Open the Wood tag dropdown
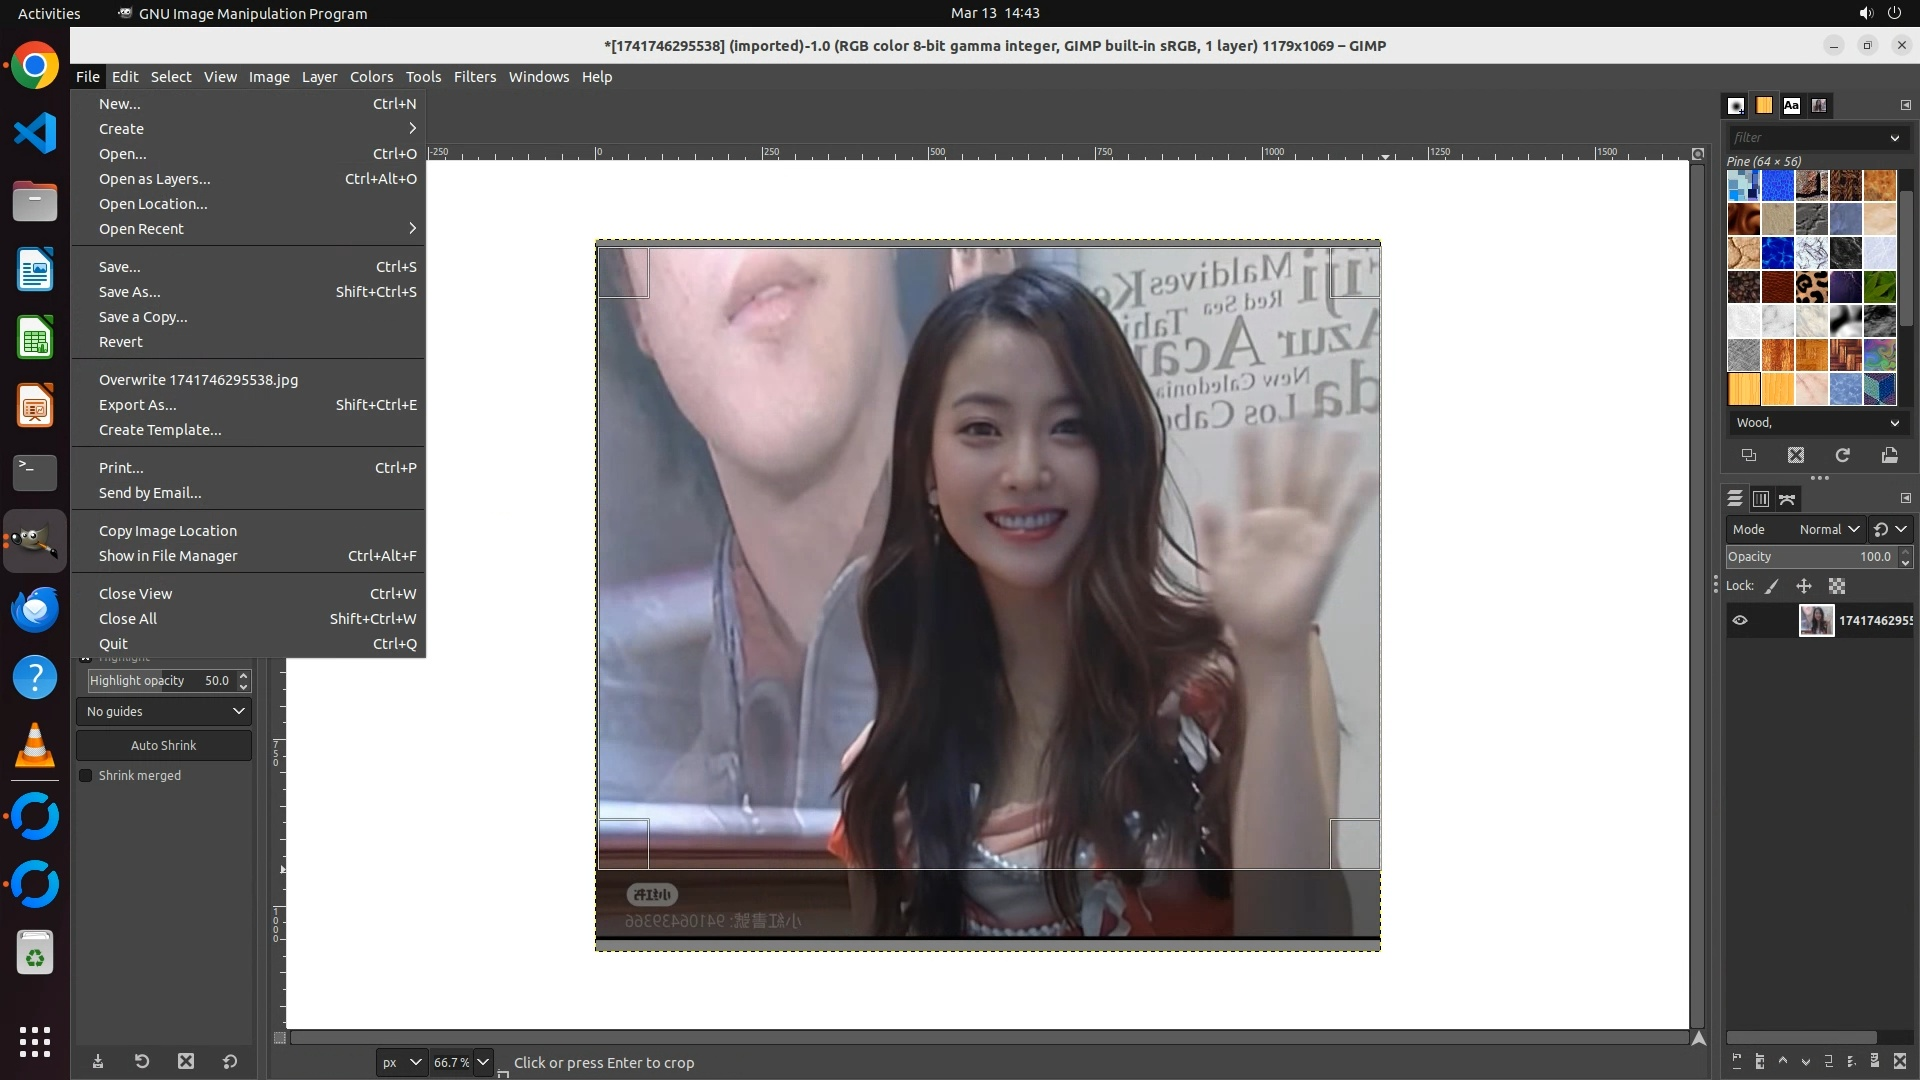Image resolution: width=1920 pixels, height=1080 pixels. coord(1816,423)
